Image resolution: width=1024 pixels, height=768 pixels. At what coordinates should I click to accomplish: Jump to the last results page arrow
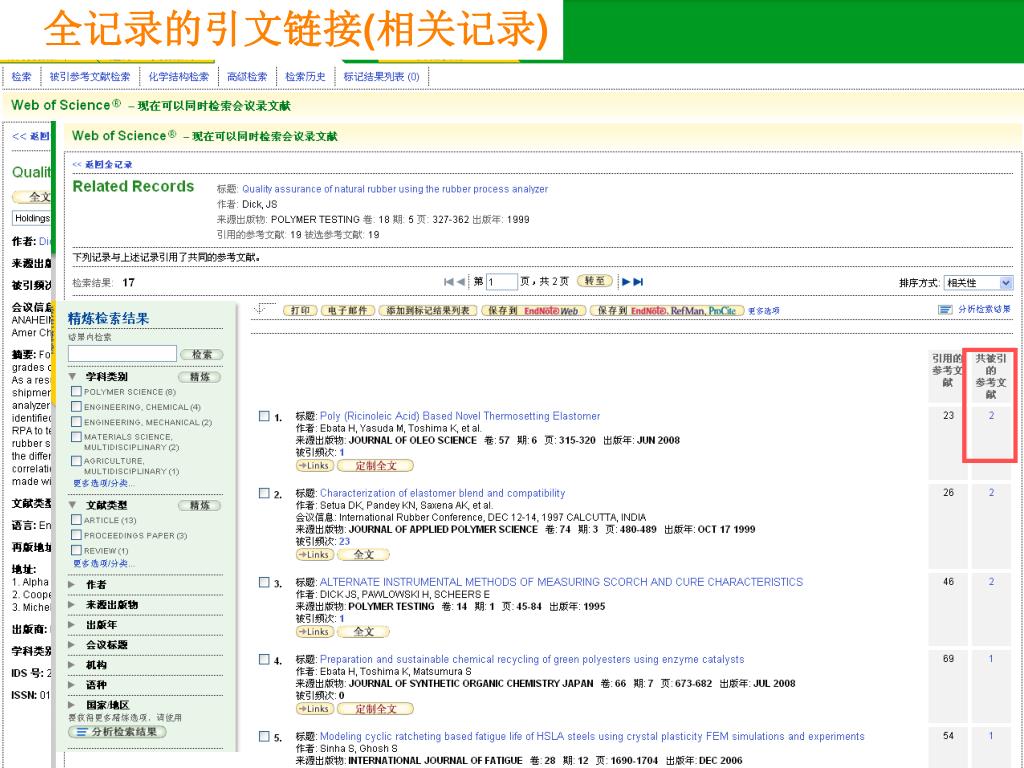(x=639, y=282)
